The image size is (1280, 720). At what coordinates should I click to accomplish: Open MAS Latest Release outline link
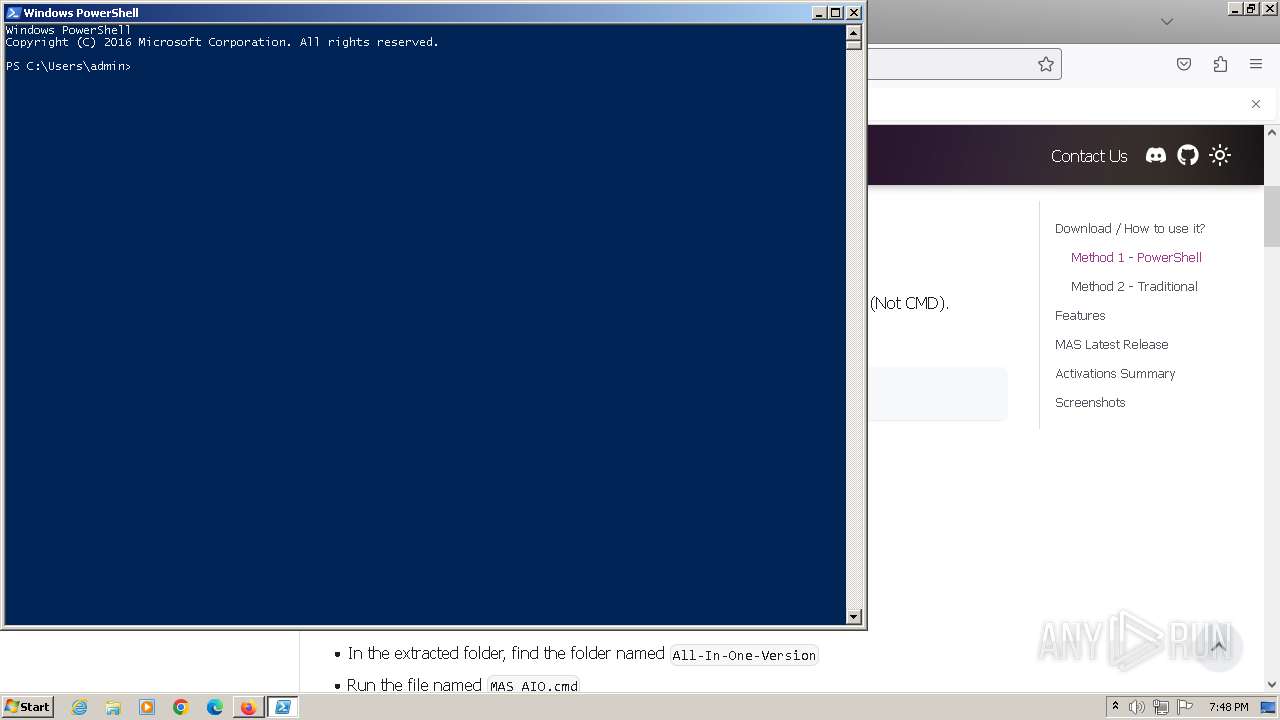tap(1111, 344)
